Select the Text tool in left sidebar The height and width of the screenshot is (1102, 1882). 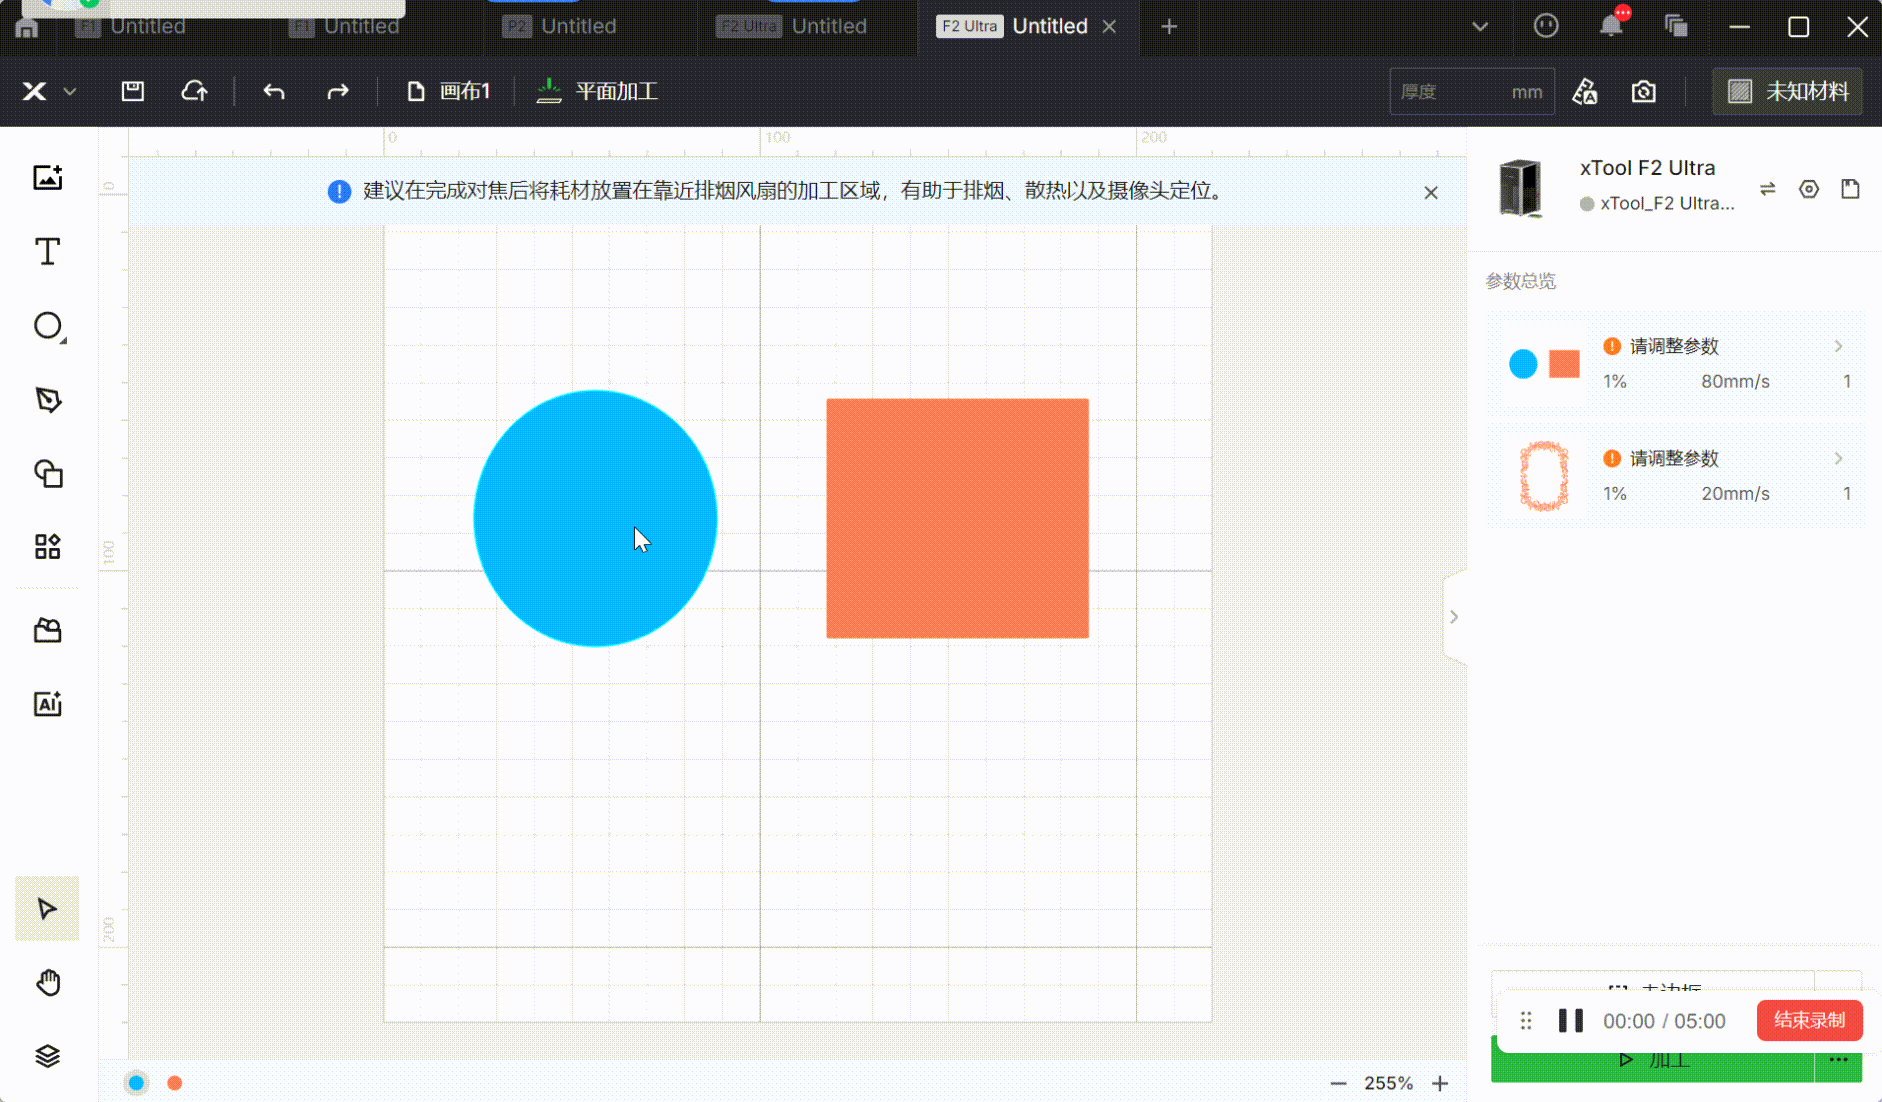coord(47,252)
